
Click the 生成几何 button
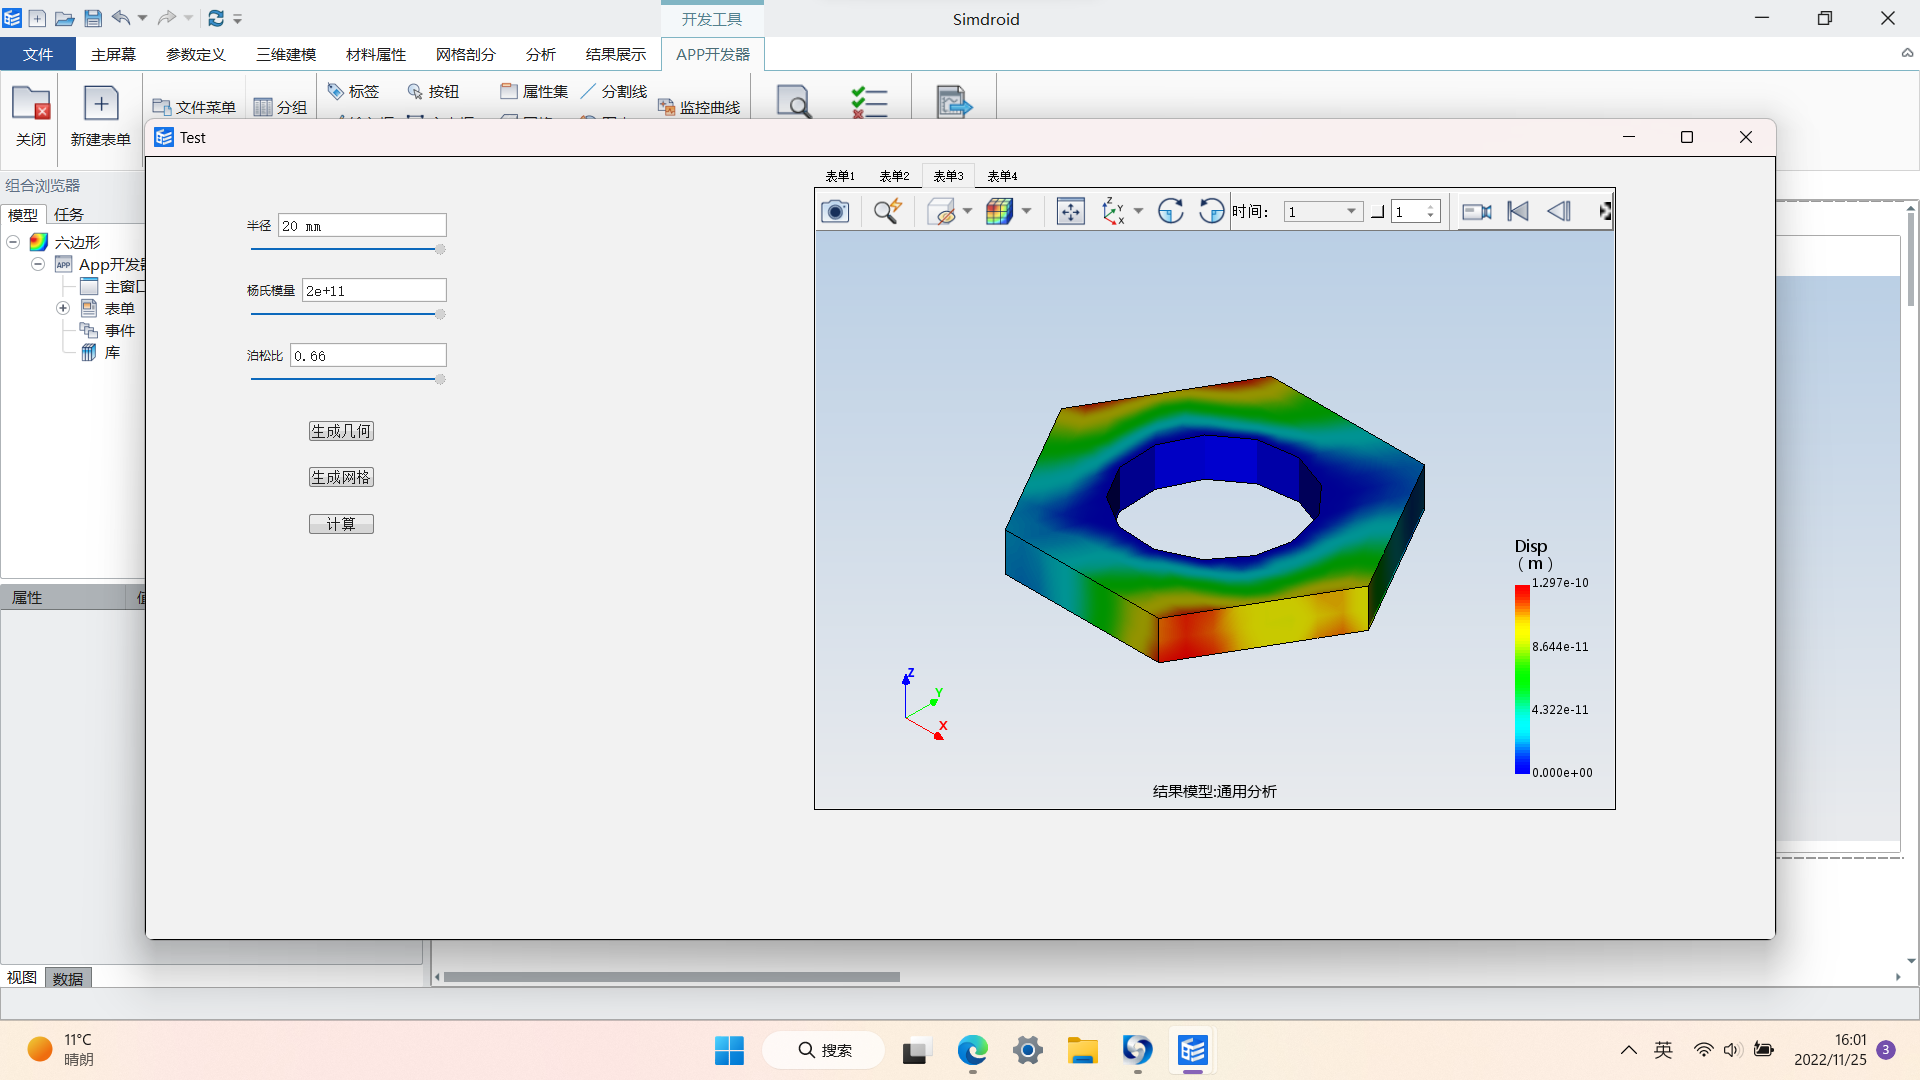(x=341, y=431)
